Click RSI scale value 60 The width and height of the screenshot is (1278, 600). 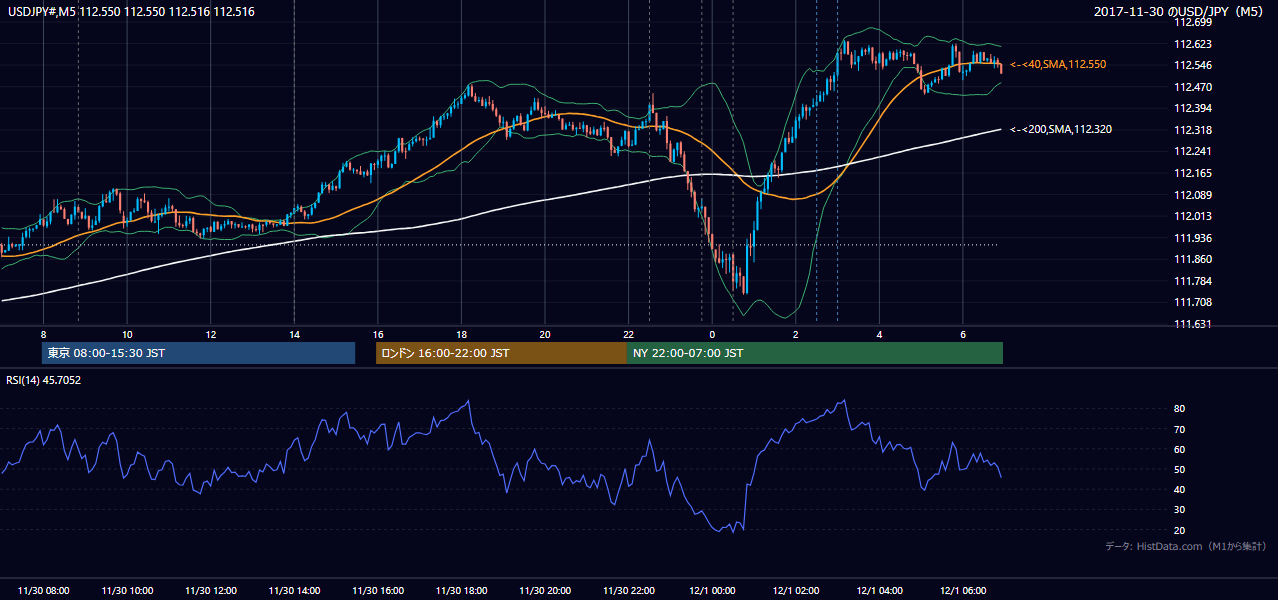1180,449
